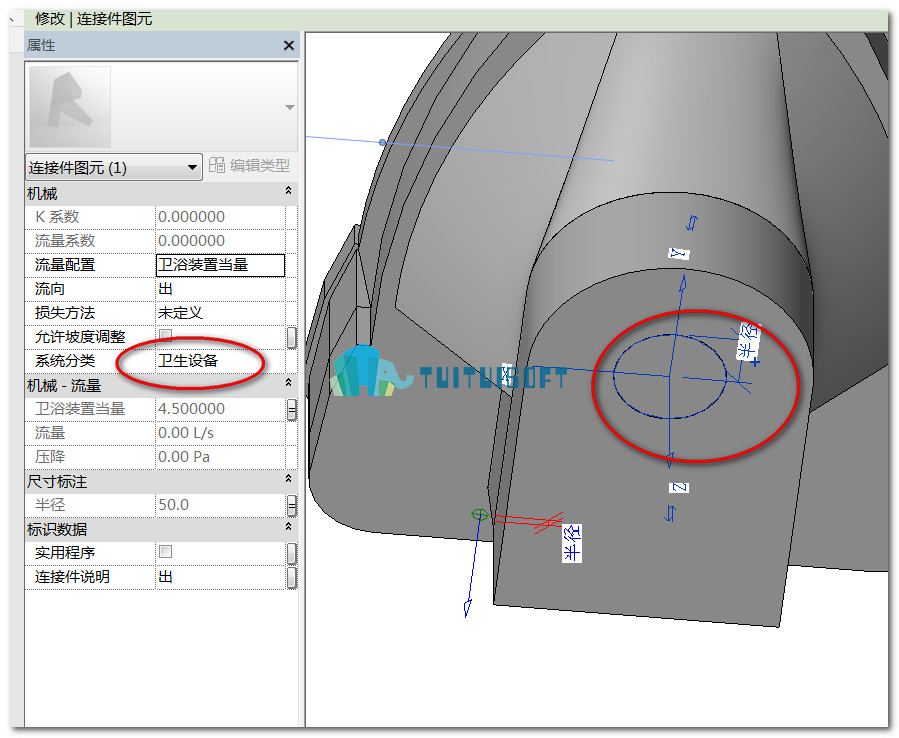Toggle the 允许坡度调整 checkbox
The height and width of the screenshot is (738, 899).
tap(165, 335)
